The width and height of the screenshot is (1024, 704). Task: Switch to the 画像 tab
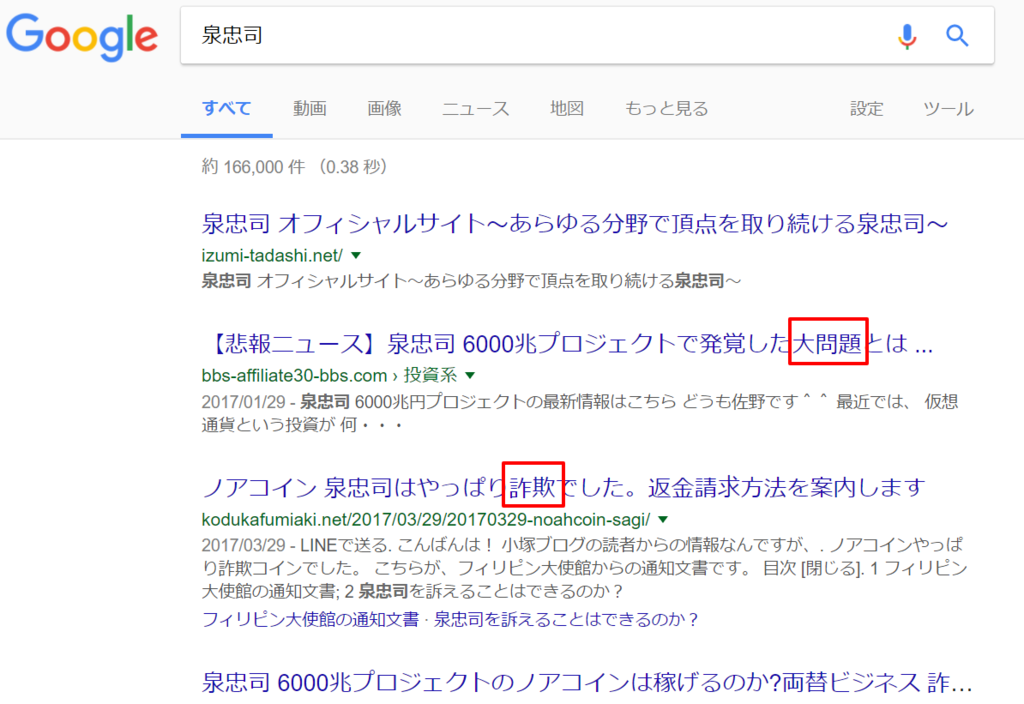coord(384,108)
